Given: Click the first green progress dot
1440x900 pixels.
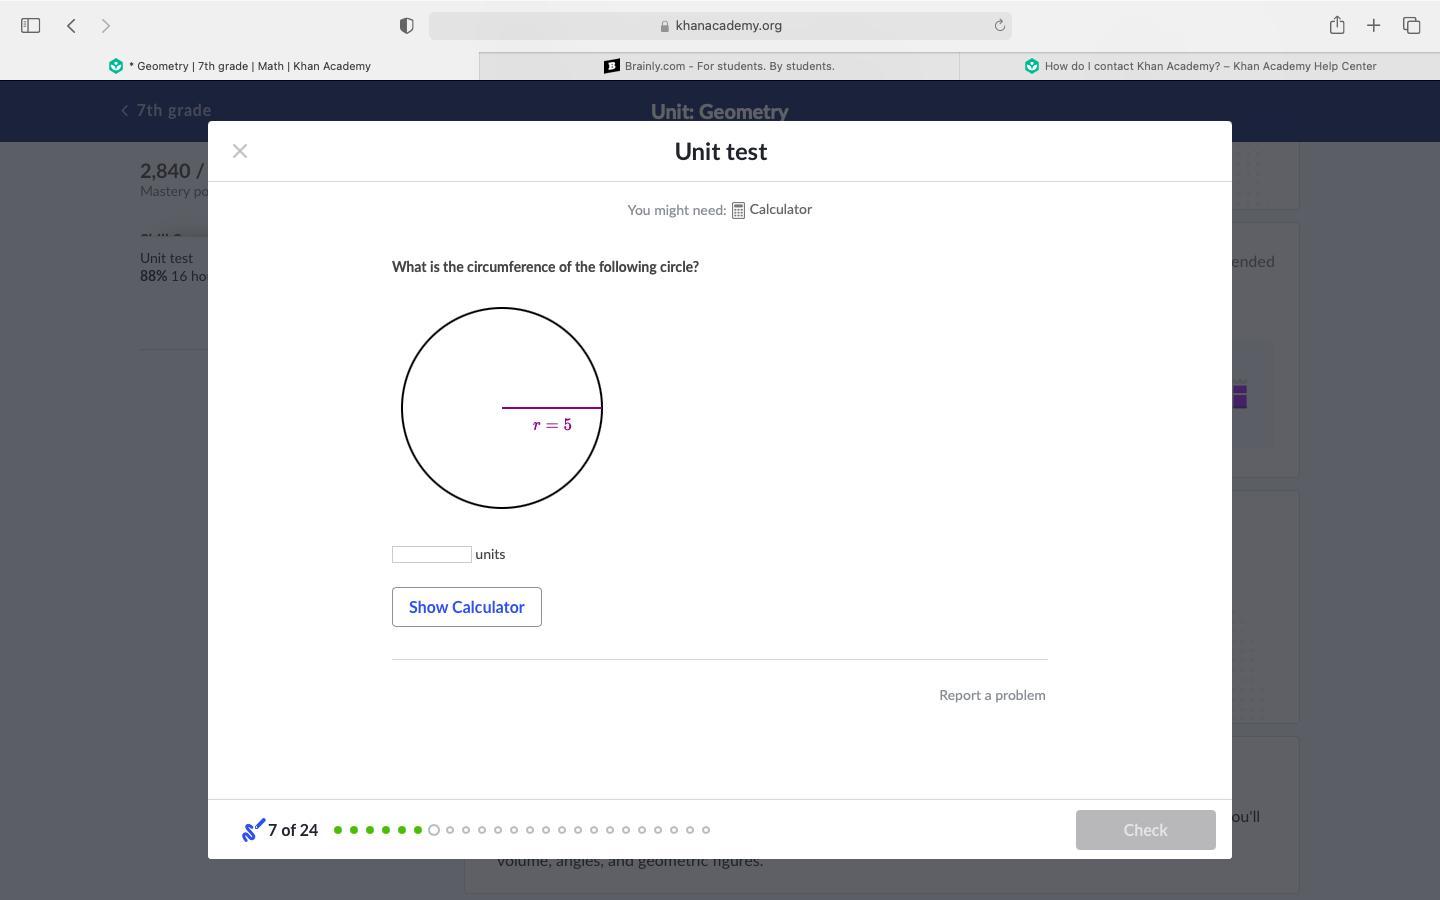Looking at the screenshot, I should [x=338, y=830].
